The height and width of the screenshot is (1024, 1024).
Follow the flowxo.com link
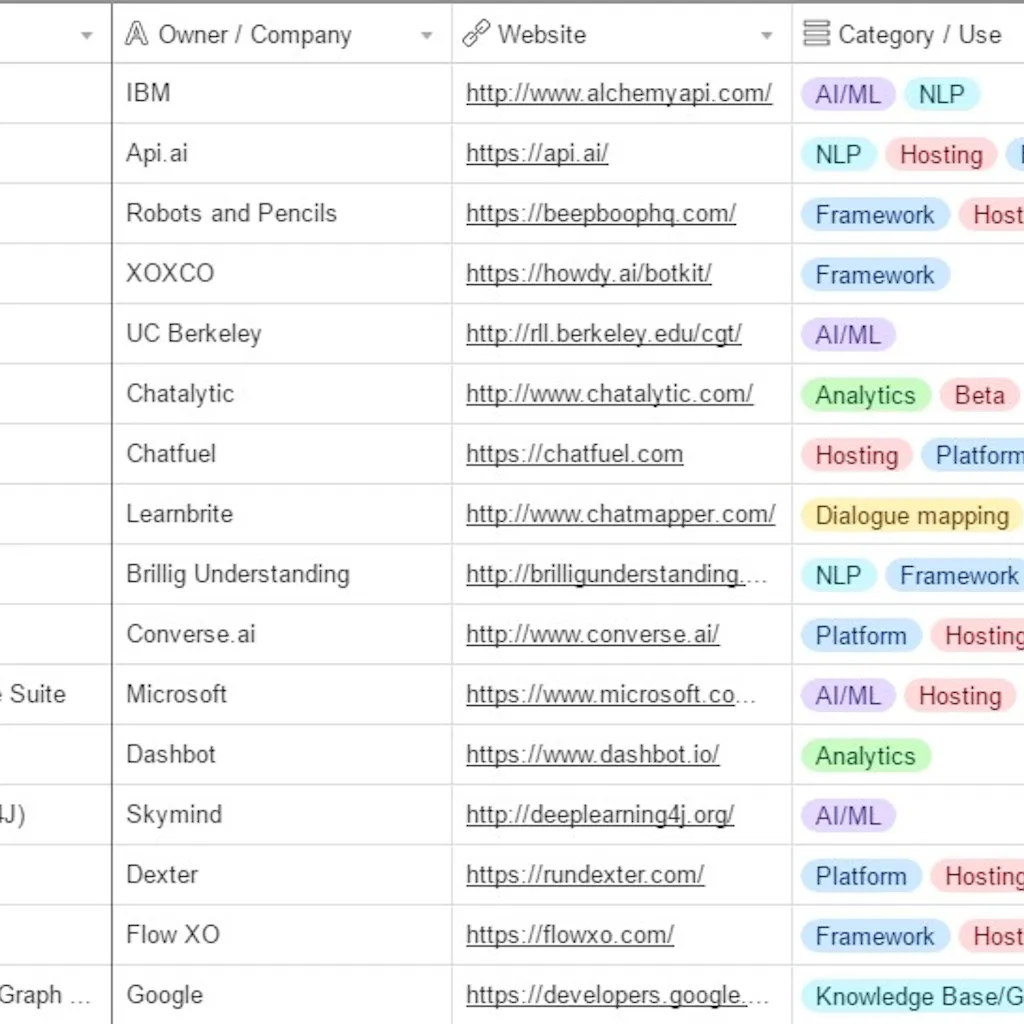[570, 934]
